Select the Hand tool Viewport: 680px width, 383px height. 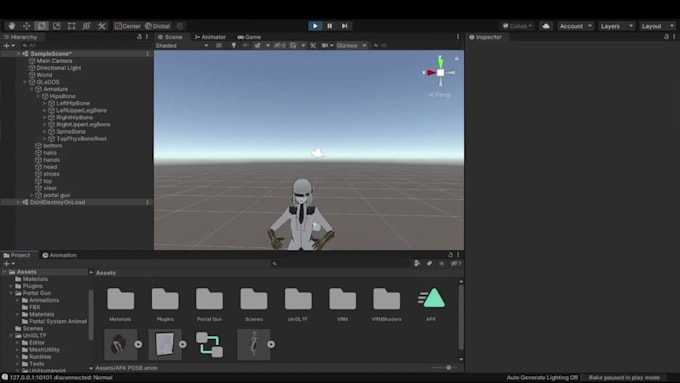coord(11,26)
